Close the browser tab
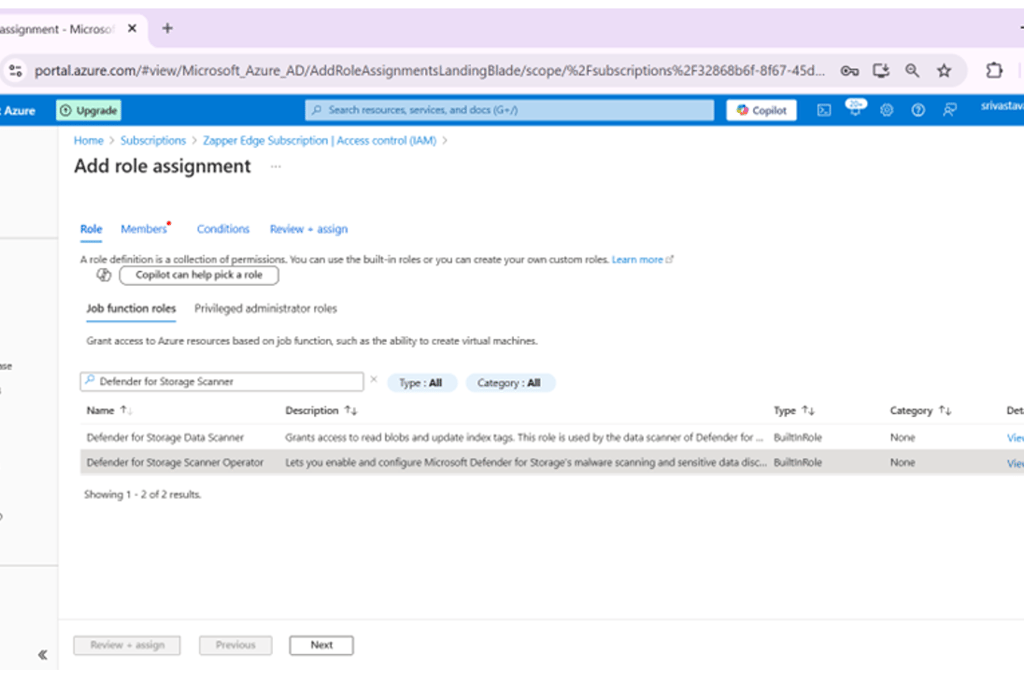 click(x=132, y=28)
